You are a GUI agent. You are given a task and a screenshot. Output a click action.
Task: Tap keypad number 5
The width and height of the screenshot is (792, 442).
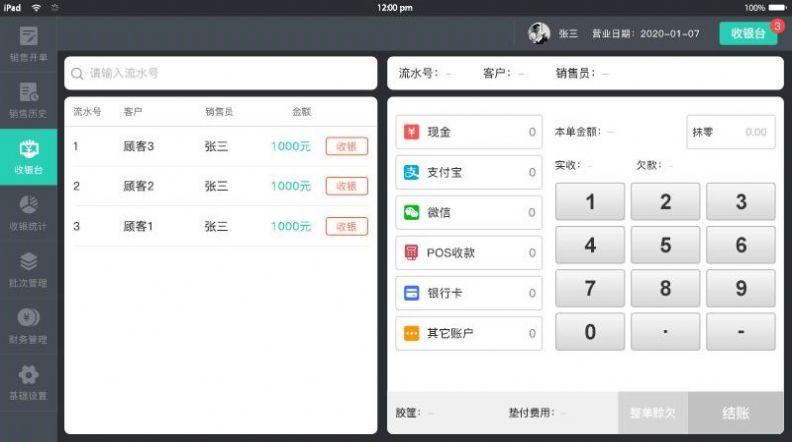pos(665,245)
